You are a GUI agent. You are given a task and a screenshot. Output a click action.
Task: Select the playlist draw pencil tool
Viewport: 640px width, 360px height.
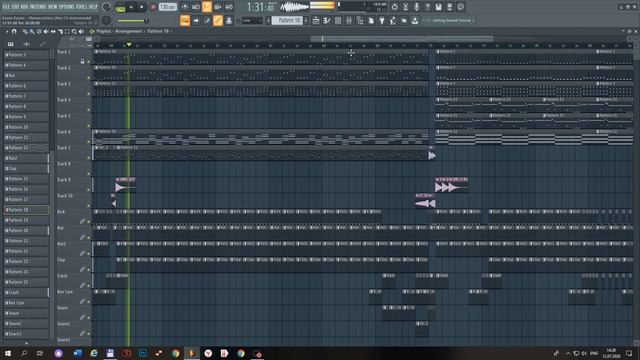point(25,31)
